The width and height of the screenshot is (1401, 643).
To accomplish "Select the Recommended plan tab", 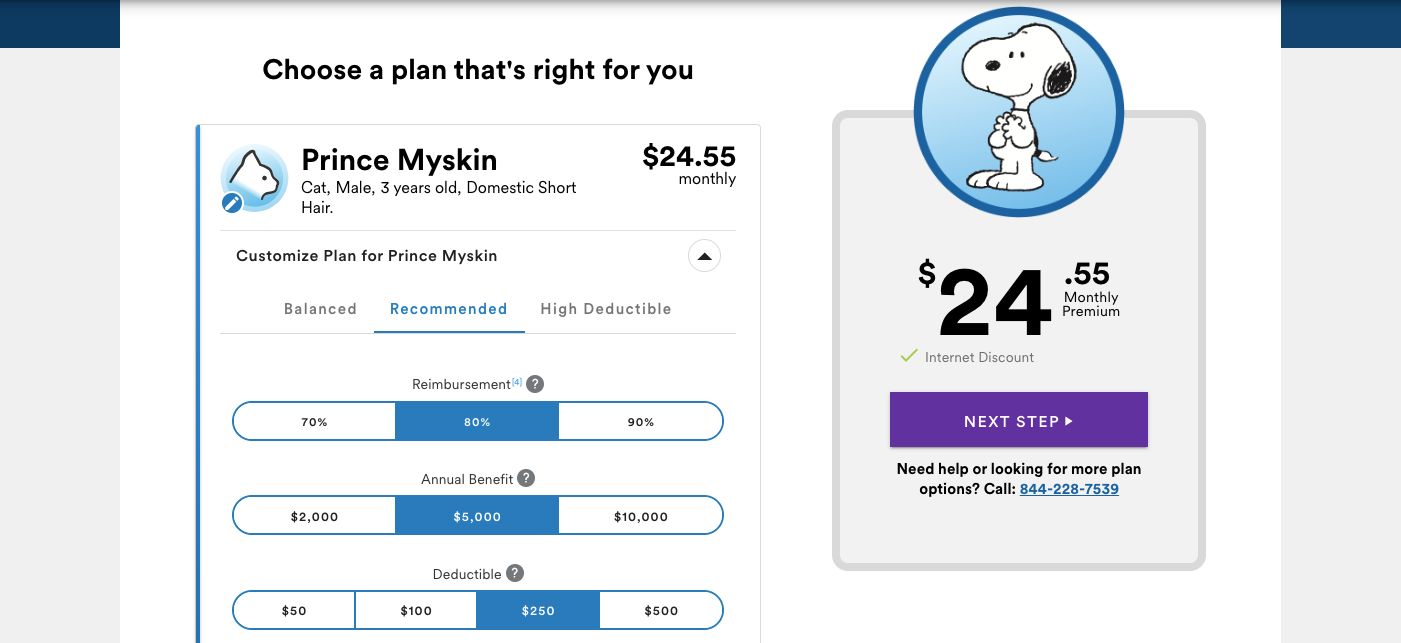I will [448, 309].
